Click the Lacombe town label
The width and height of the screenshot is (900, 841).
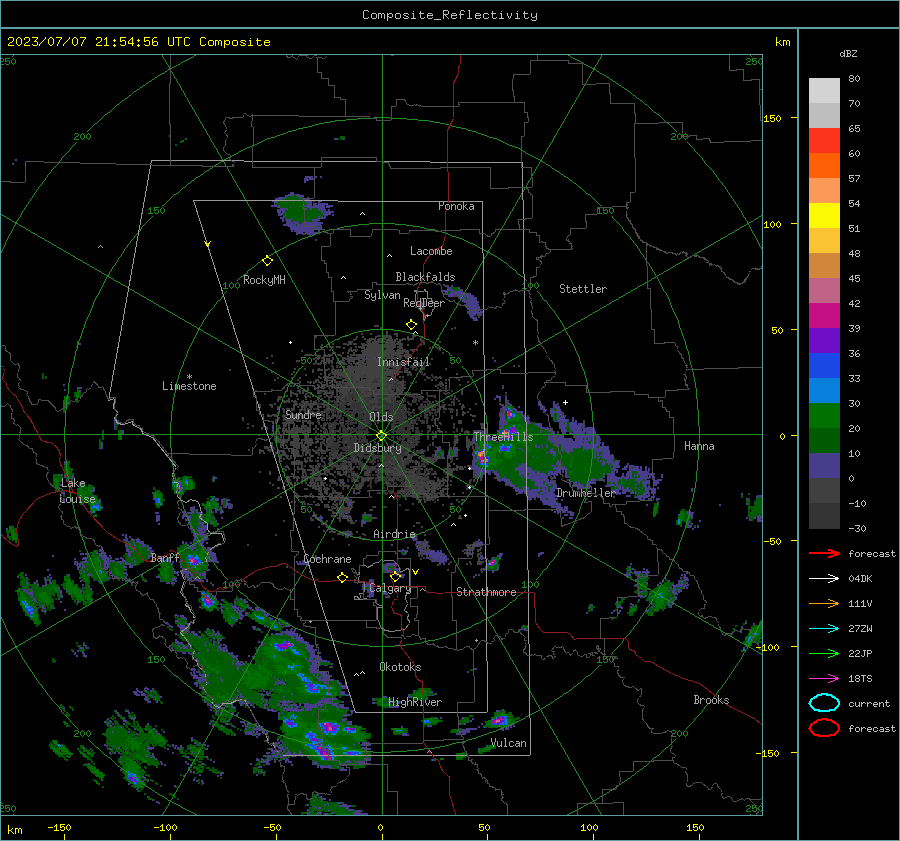[431, 251]
